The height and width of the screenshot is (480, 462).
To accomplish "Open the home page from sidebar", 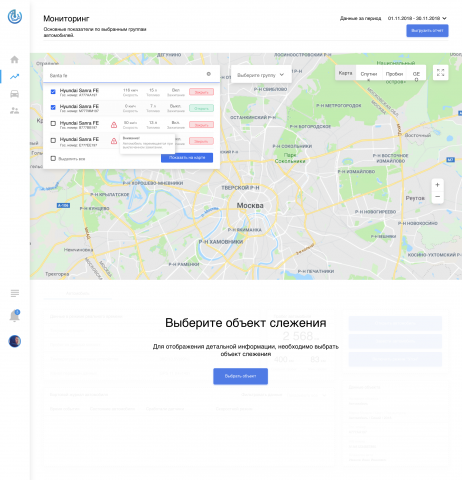I will 14,60.
